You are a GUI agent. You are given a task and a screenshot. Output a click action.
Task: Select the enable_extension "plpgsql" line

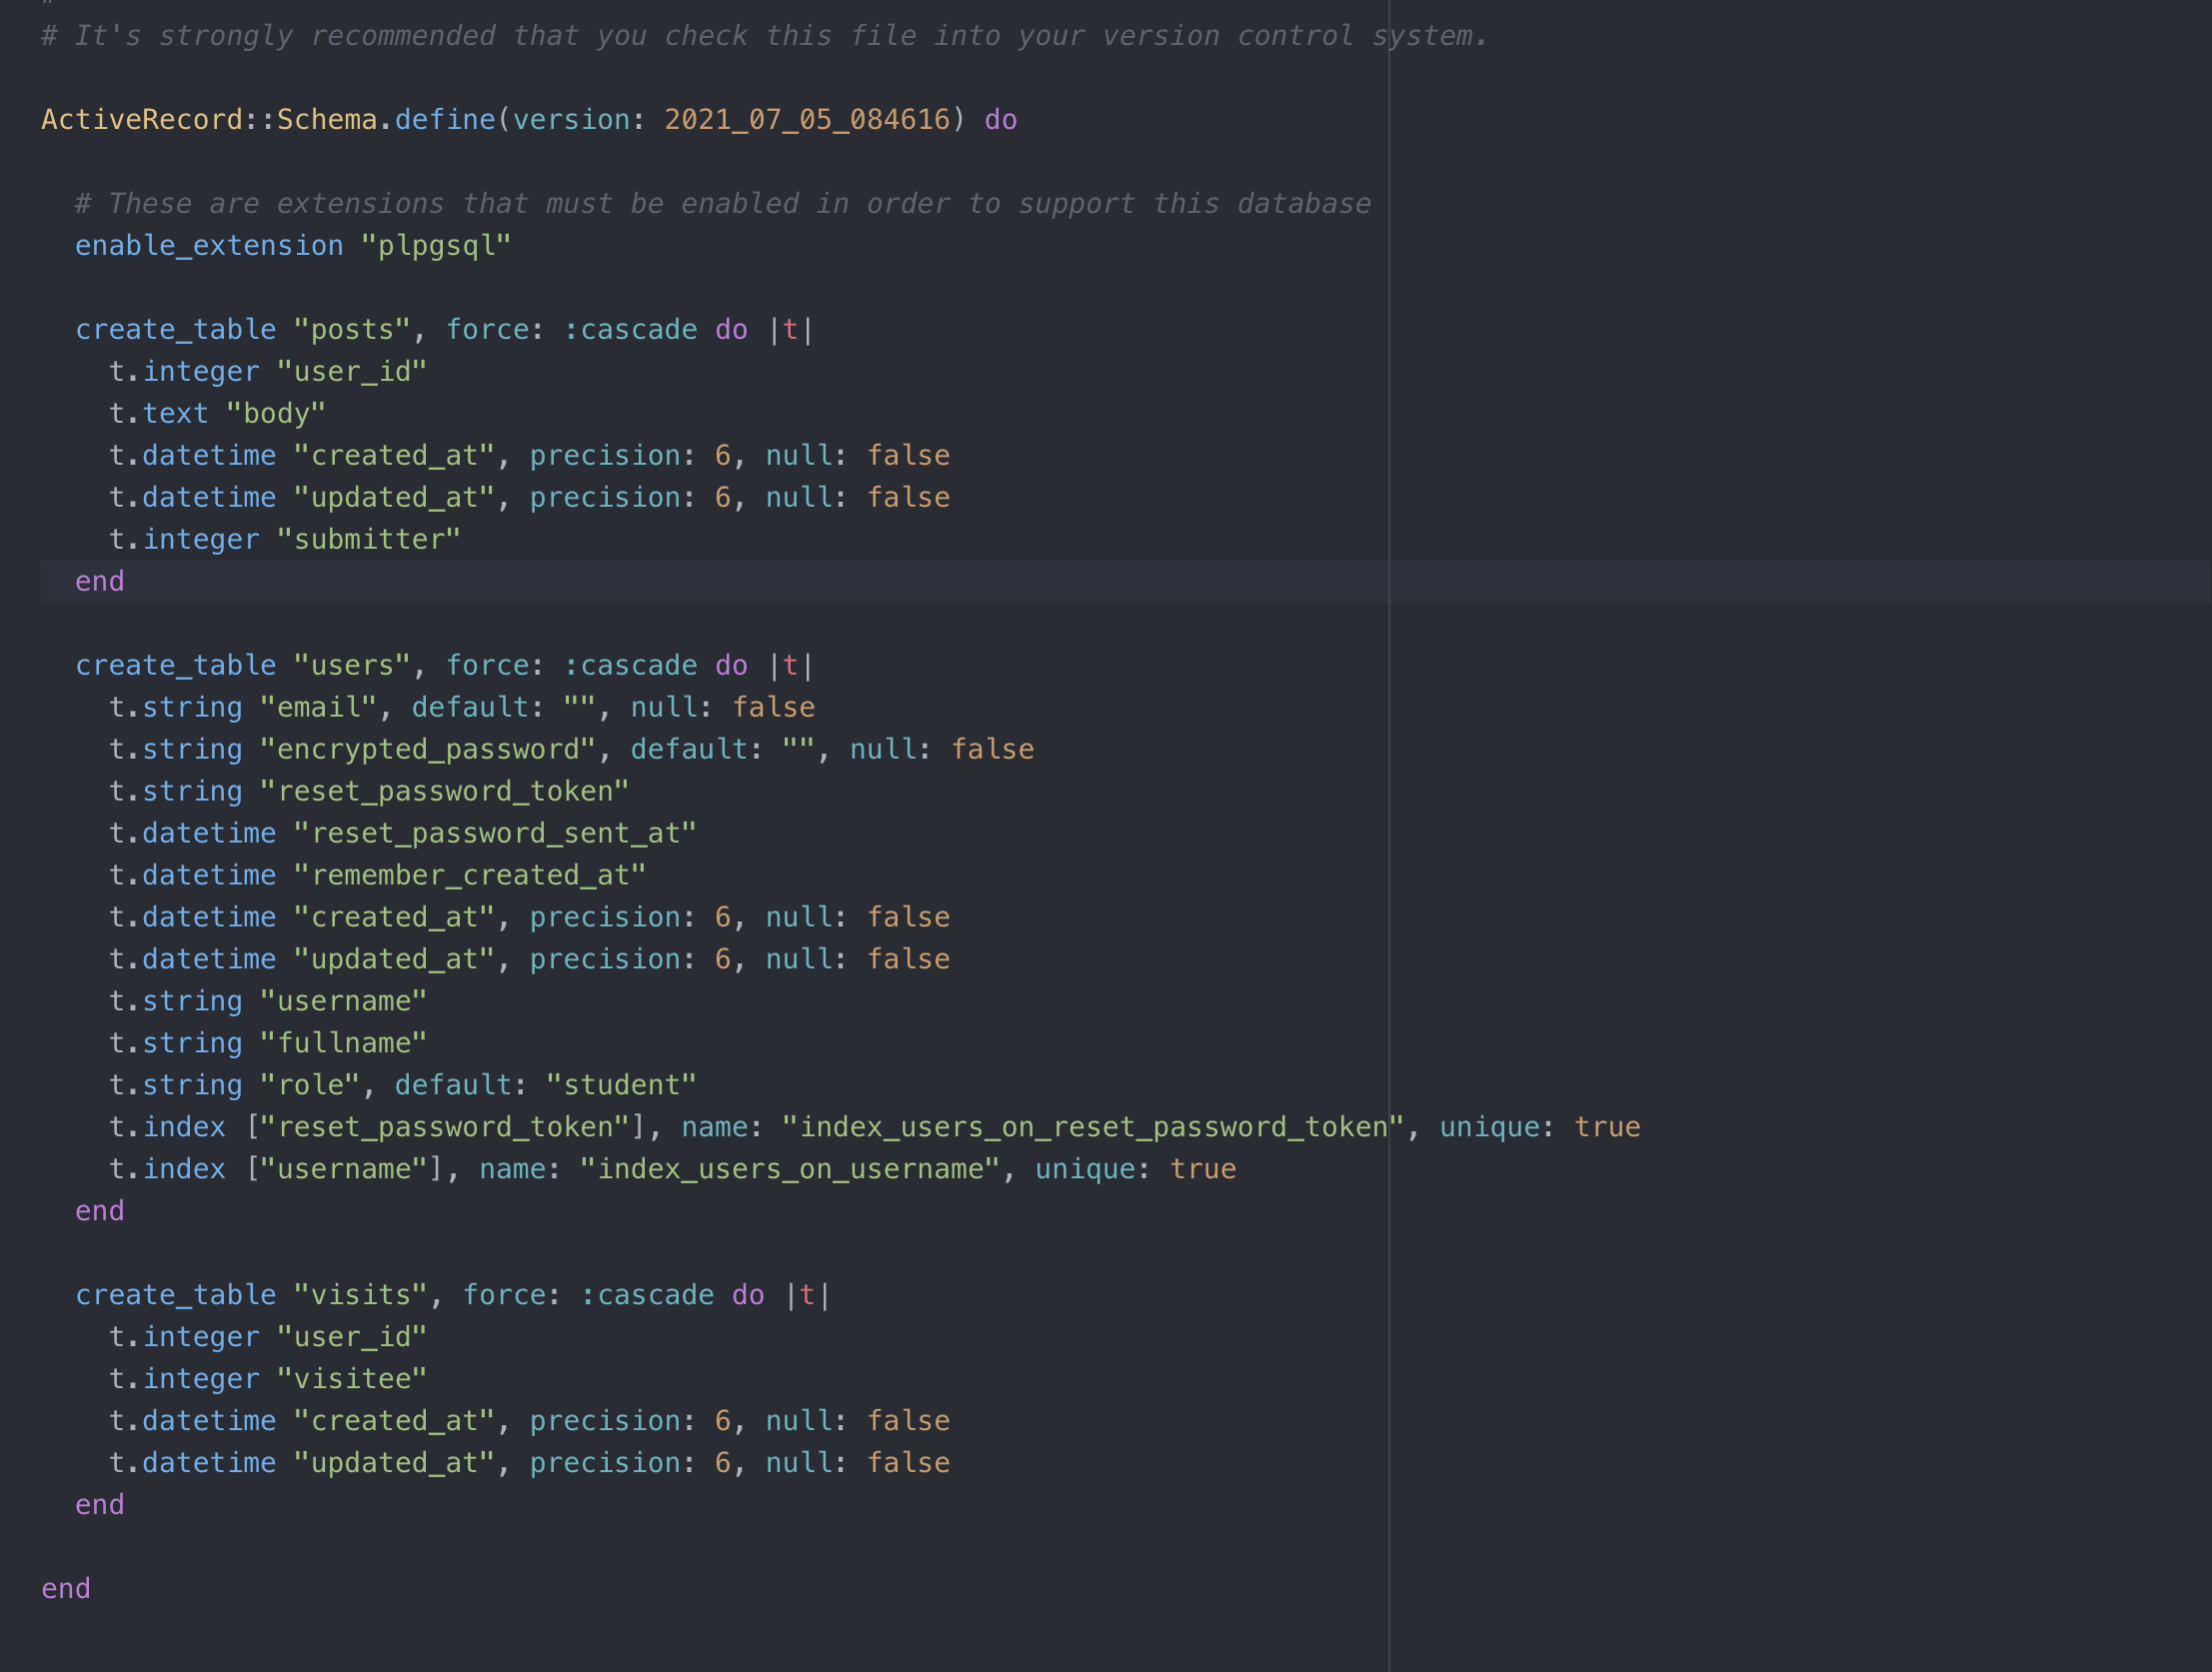290,244
